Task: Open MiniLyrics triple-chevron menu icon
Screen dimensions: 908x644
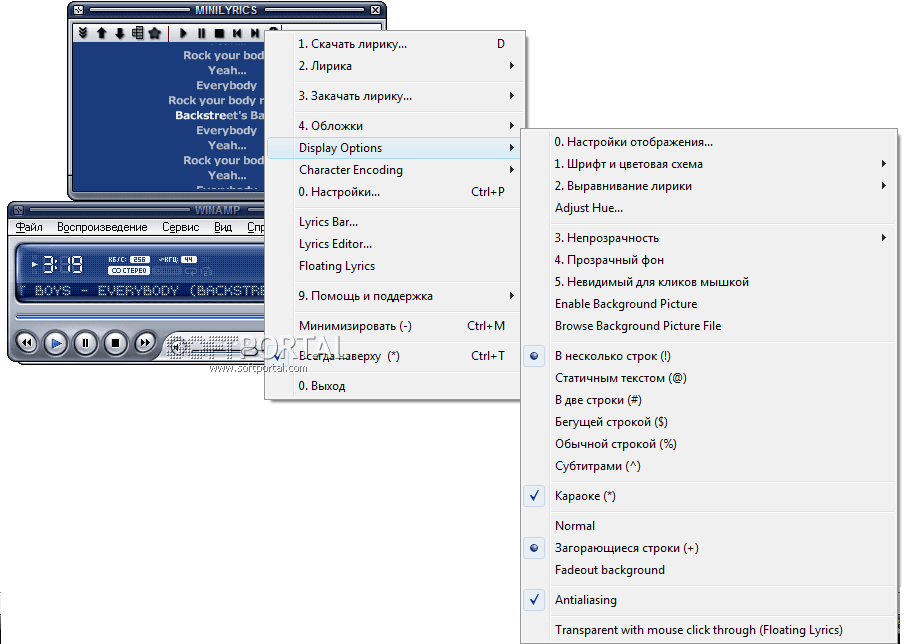Action: tap(83, 33)
